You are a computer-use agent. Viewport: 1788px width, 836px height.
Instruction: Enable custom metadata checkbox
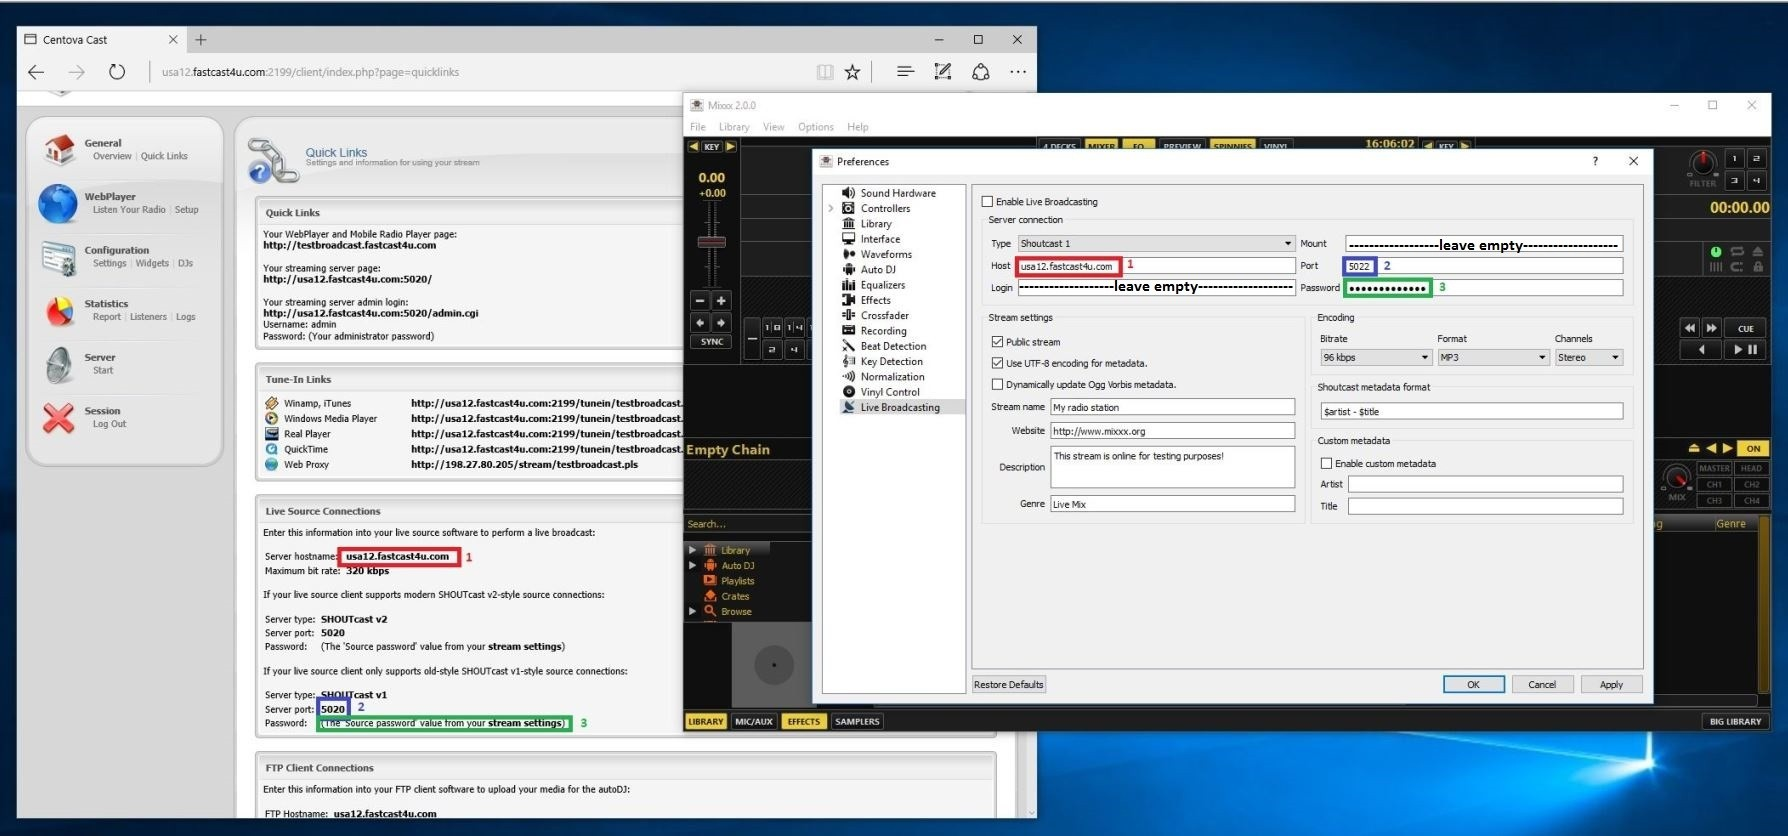[x=1326, y=463]
